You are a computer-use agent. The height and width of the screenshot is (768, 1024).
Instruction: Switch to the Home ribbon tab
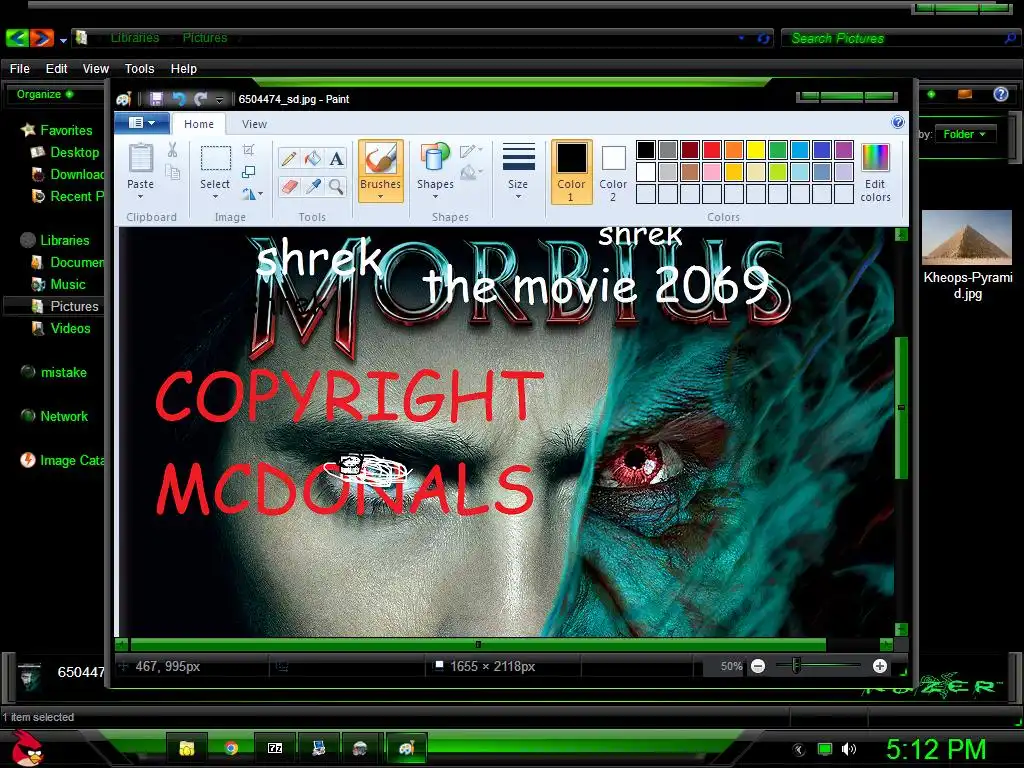199,124
